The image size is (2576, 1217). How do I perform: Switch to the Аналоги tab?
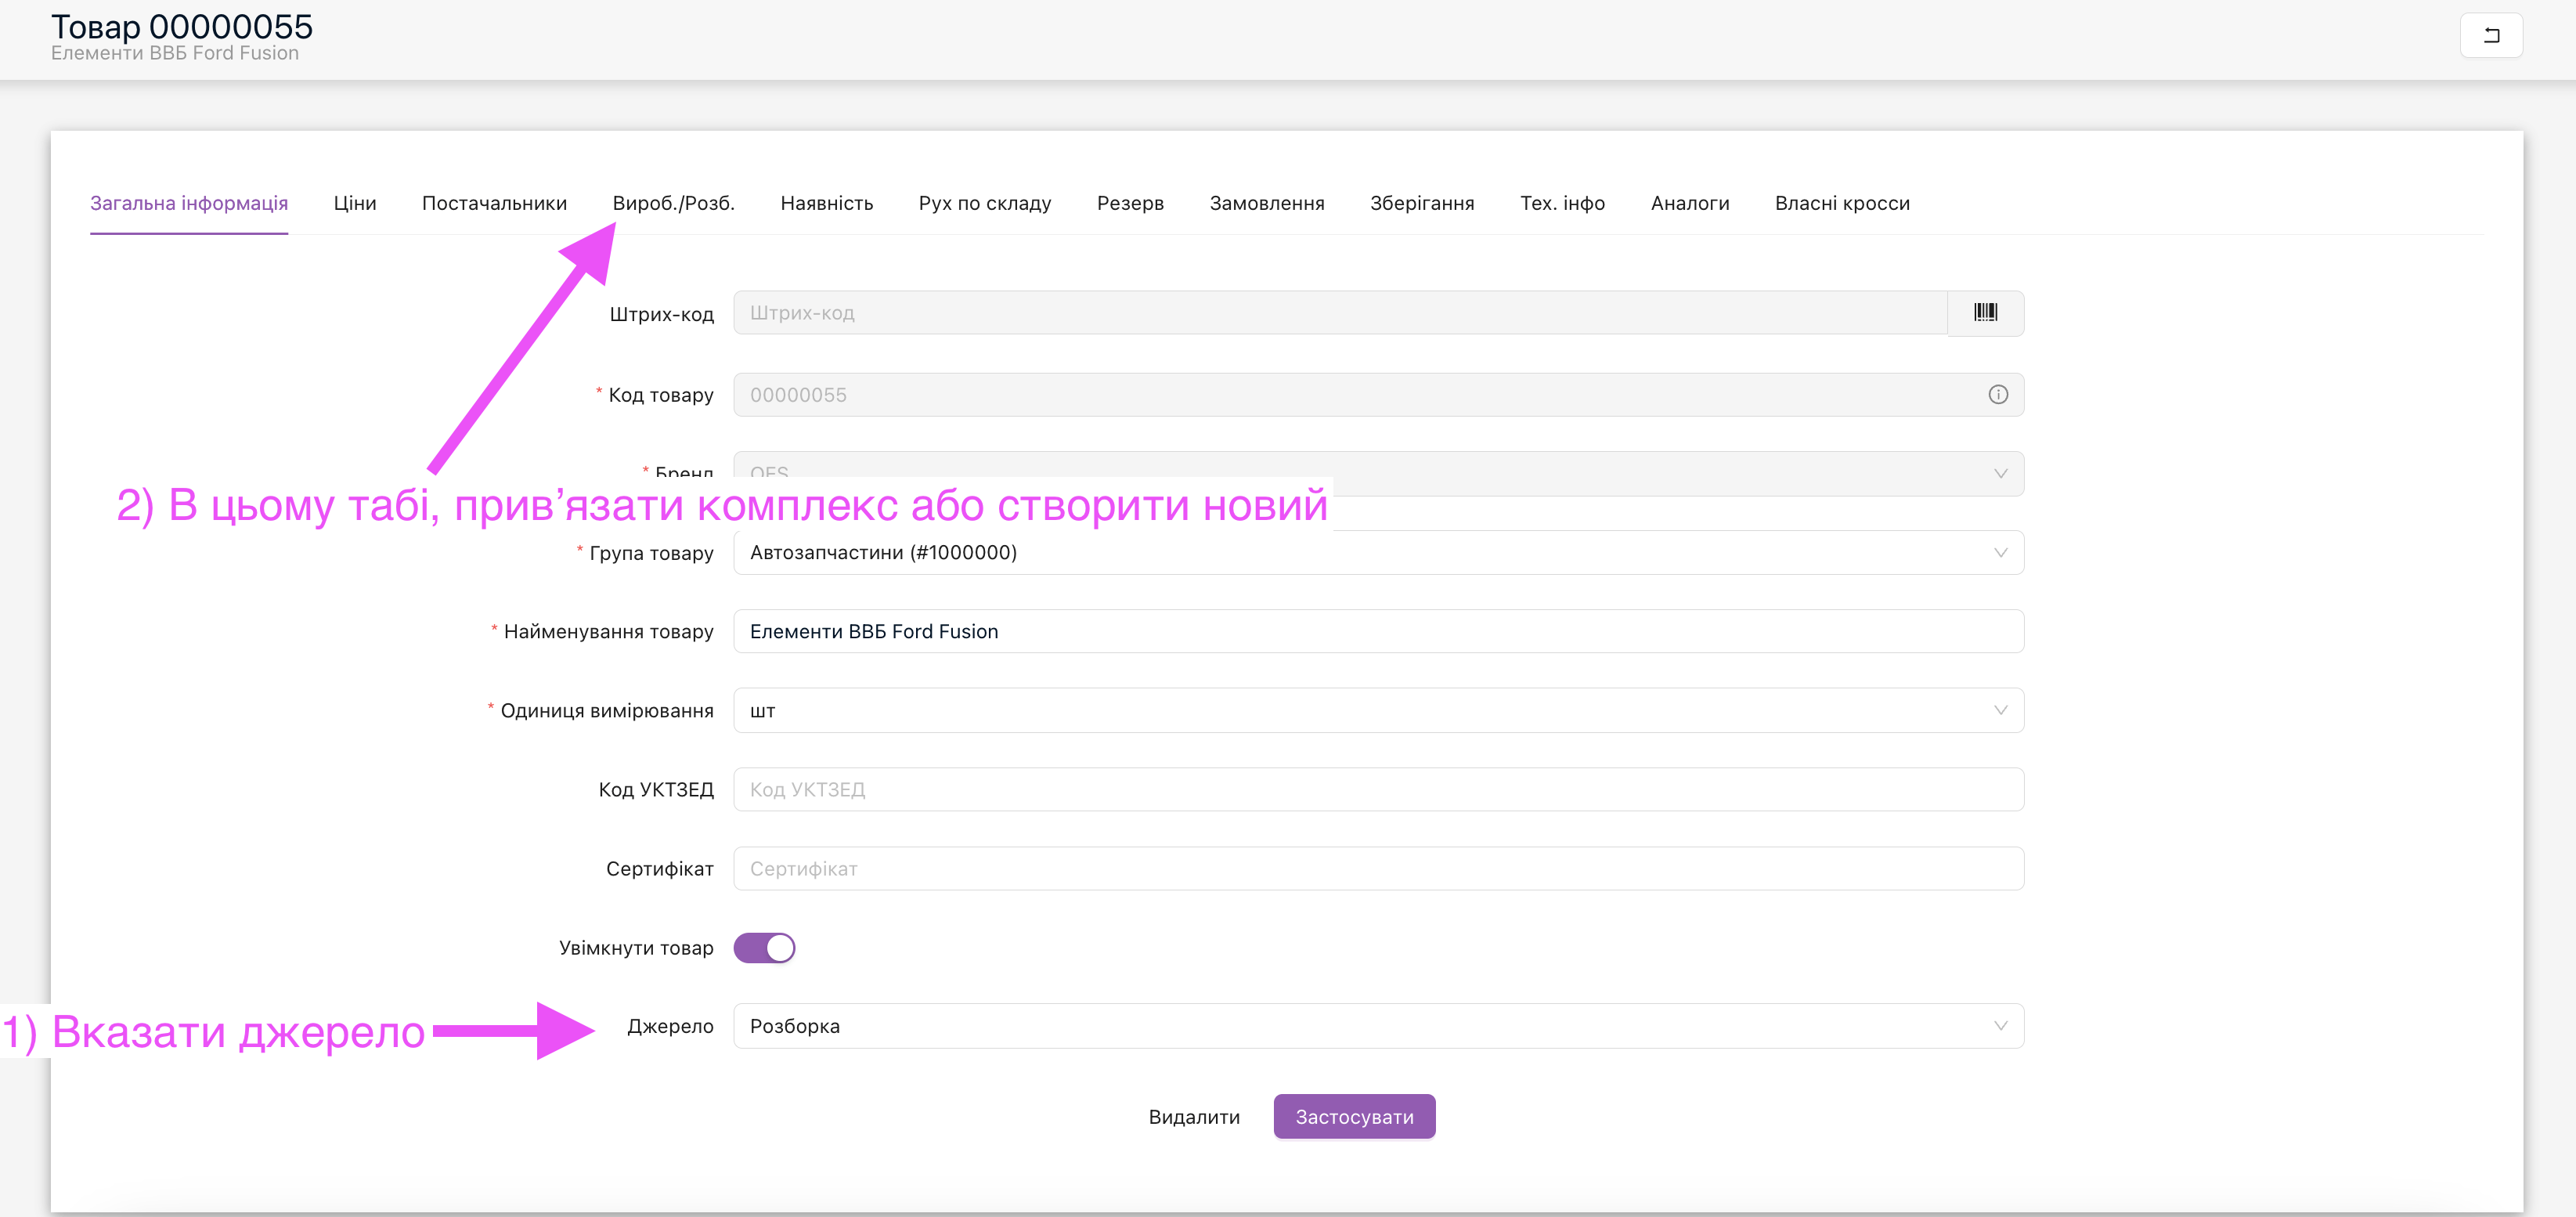click(x=1689, y=203)
